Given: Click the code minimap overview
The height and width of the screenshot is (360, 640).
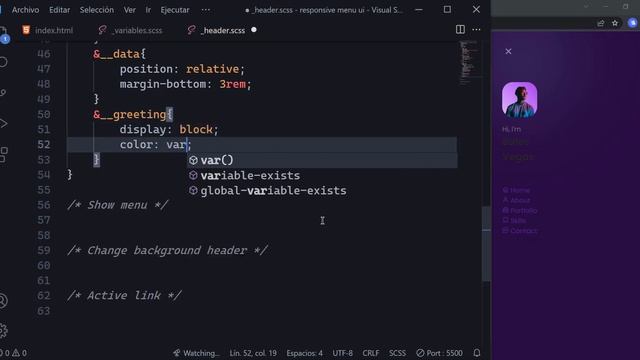Looking at the screenshot, I should point(469,62).
